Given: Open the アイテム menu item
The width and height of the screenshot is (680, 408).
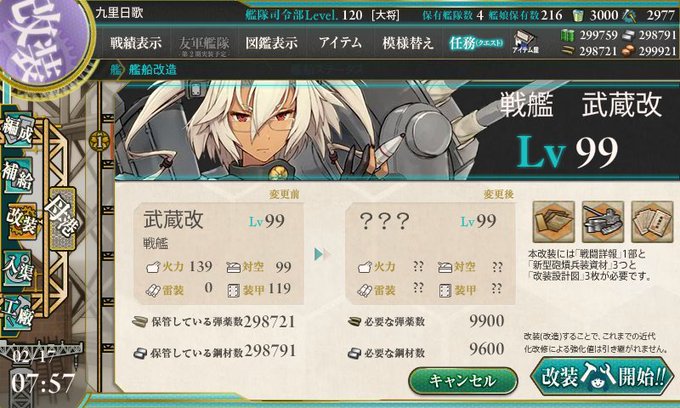Looking at the screenshot, I should pyautogui.click(x=340, y=43).
